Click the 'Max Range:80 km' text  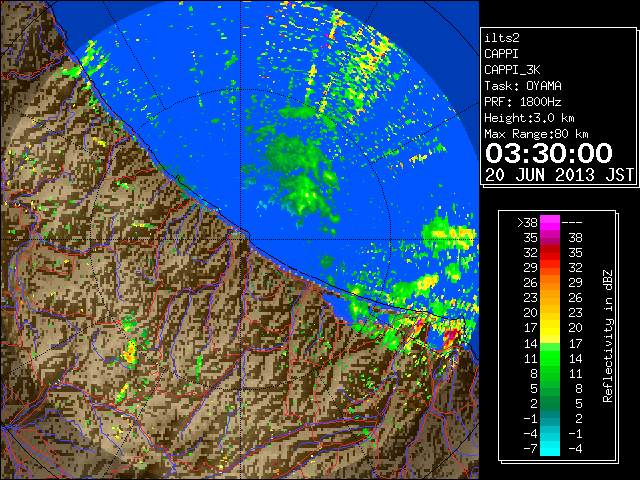(536, 134)
